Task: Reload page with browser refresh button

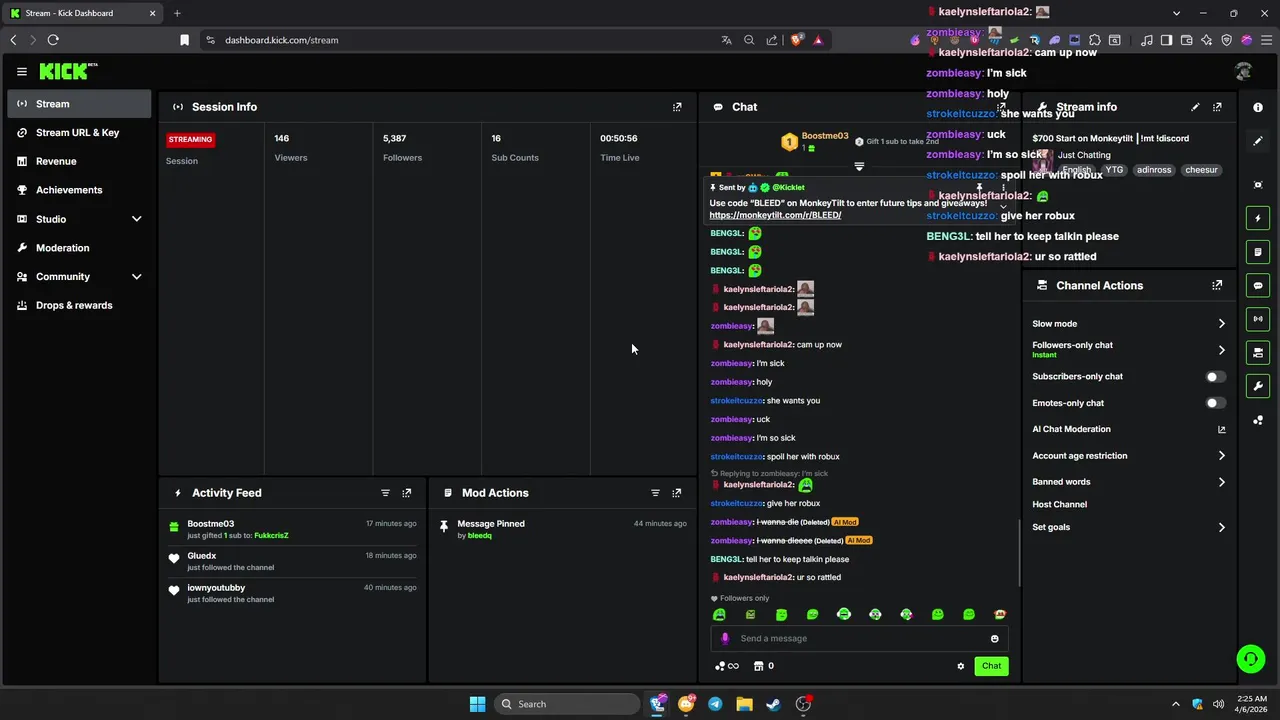Action: (x=53, y=40)
